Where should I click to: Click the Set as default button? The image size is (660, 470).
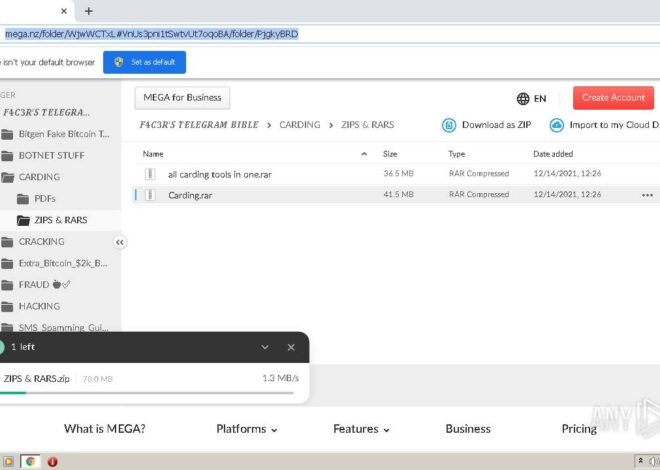pos(144,62)
